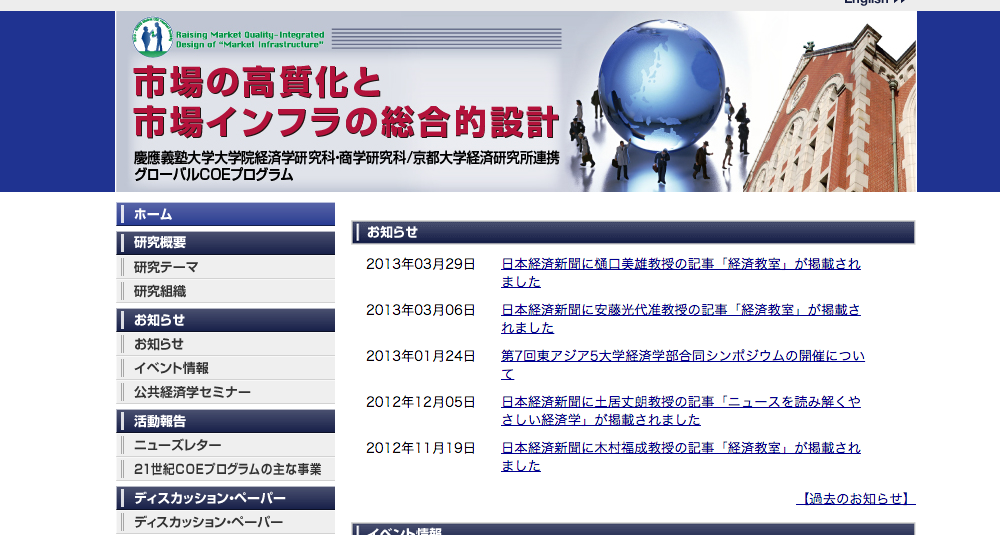Click the brick building photo in banner
The image size is (1000, 535).
point(831,108)
